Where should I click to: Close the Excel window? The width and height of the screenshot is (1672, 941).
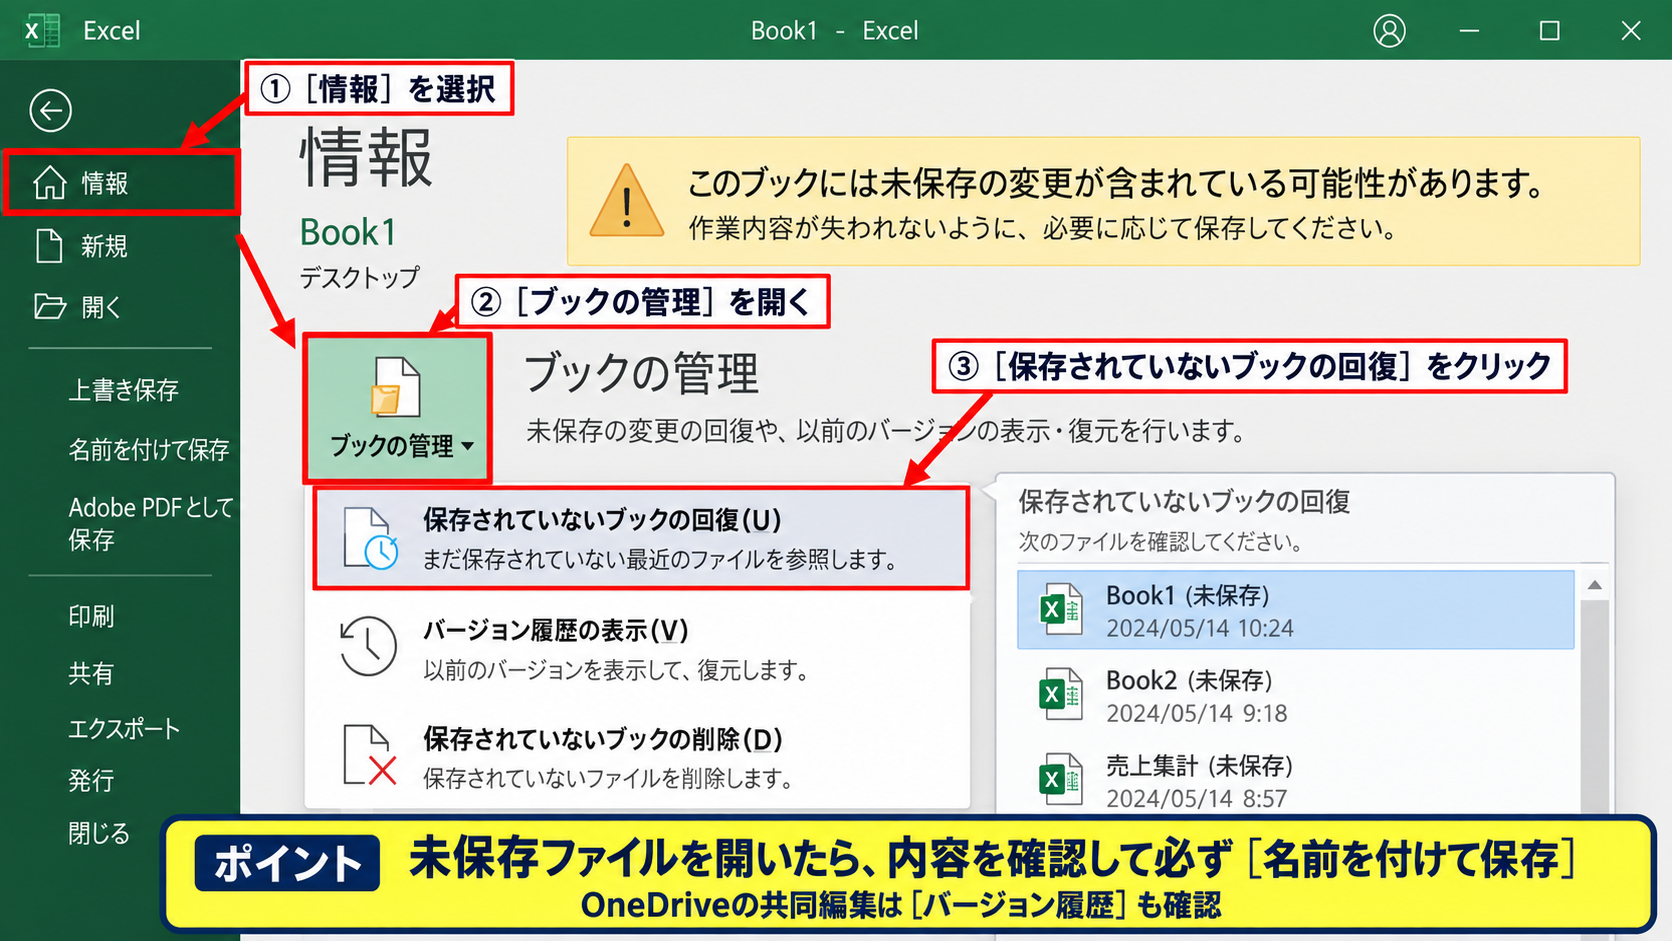tap(1631, 31)
